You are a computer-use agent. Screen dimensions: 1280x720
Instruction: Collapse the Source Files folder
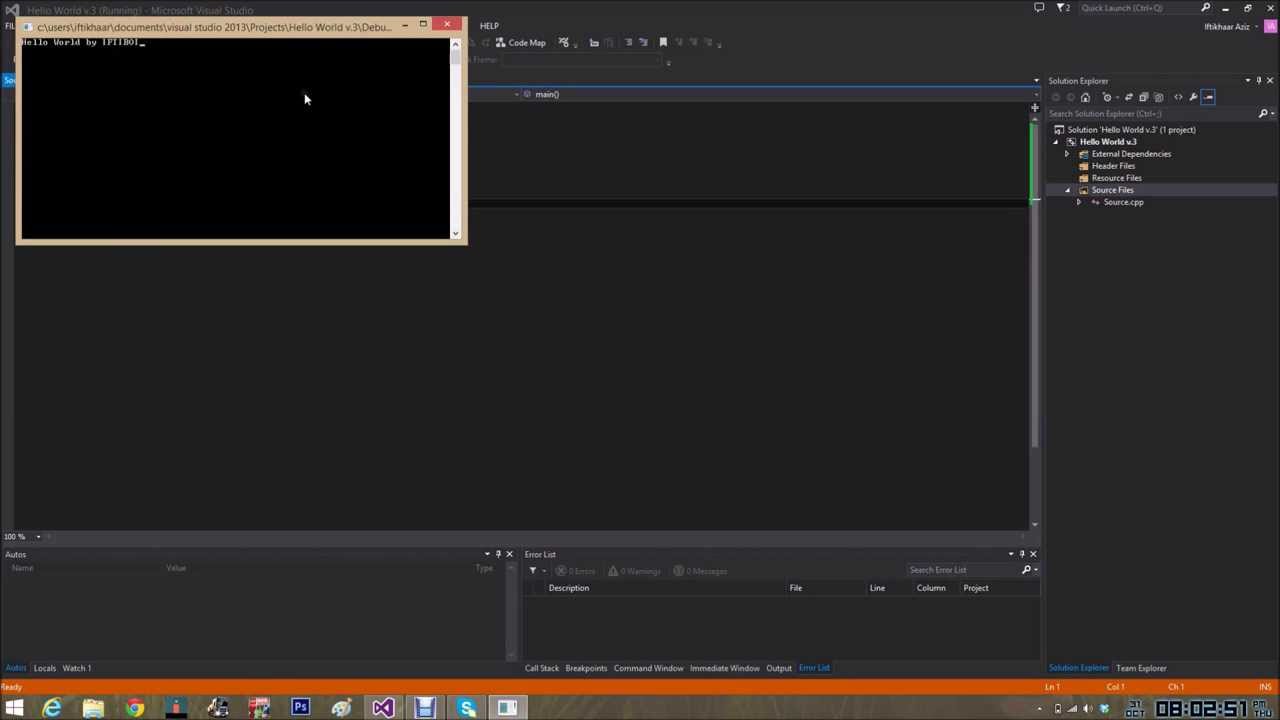[x=1067, y=190]
